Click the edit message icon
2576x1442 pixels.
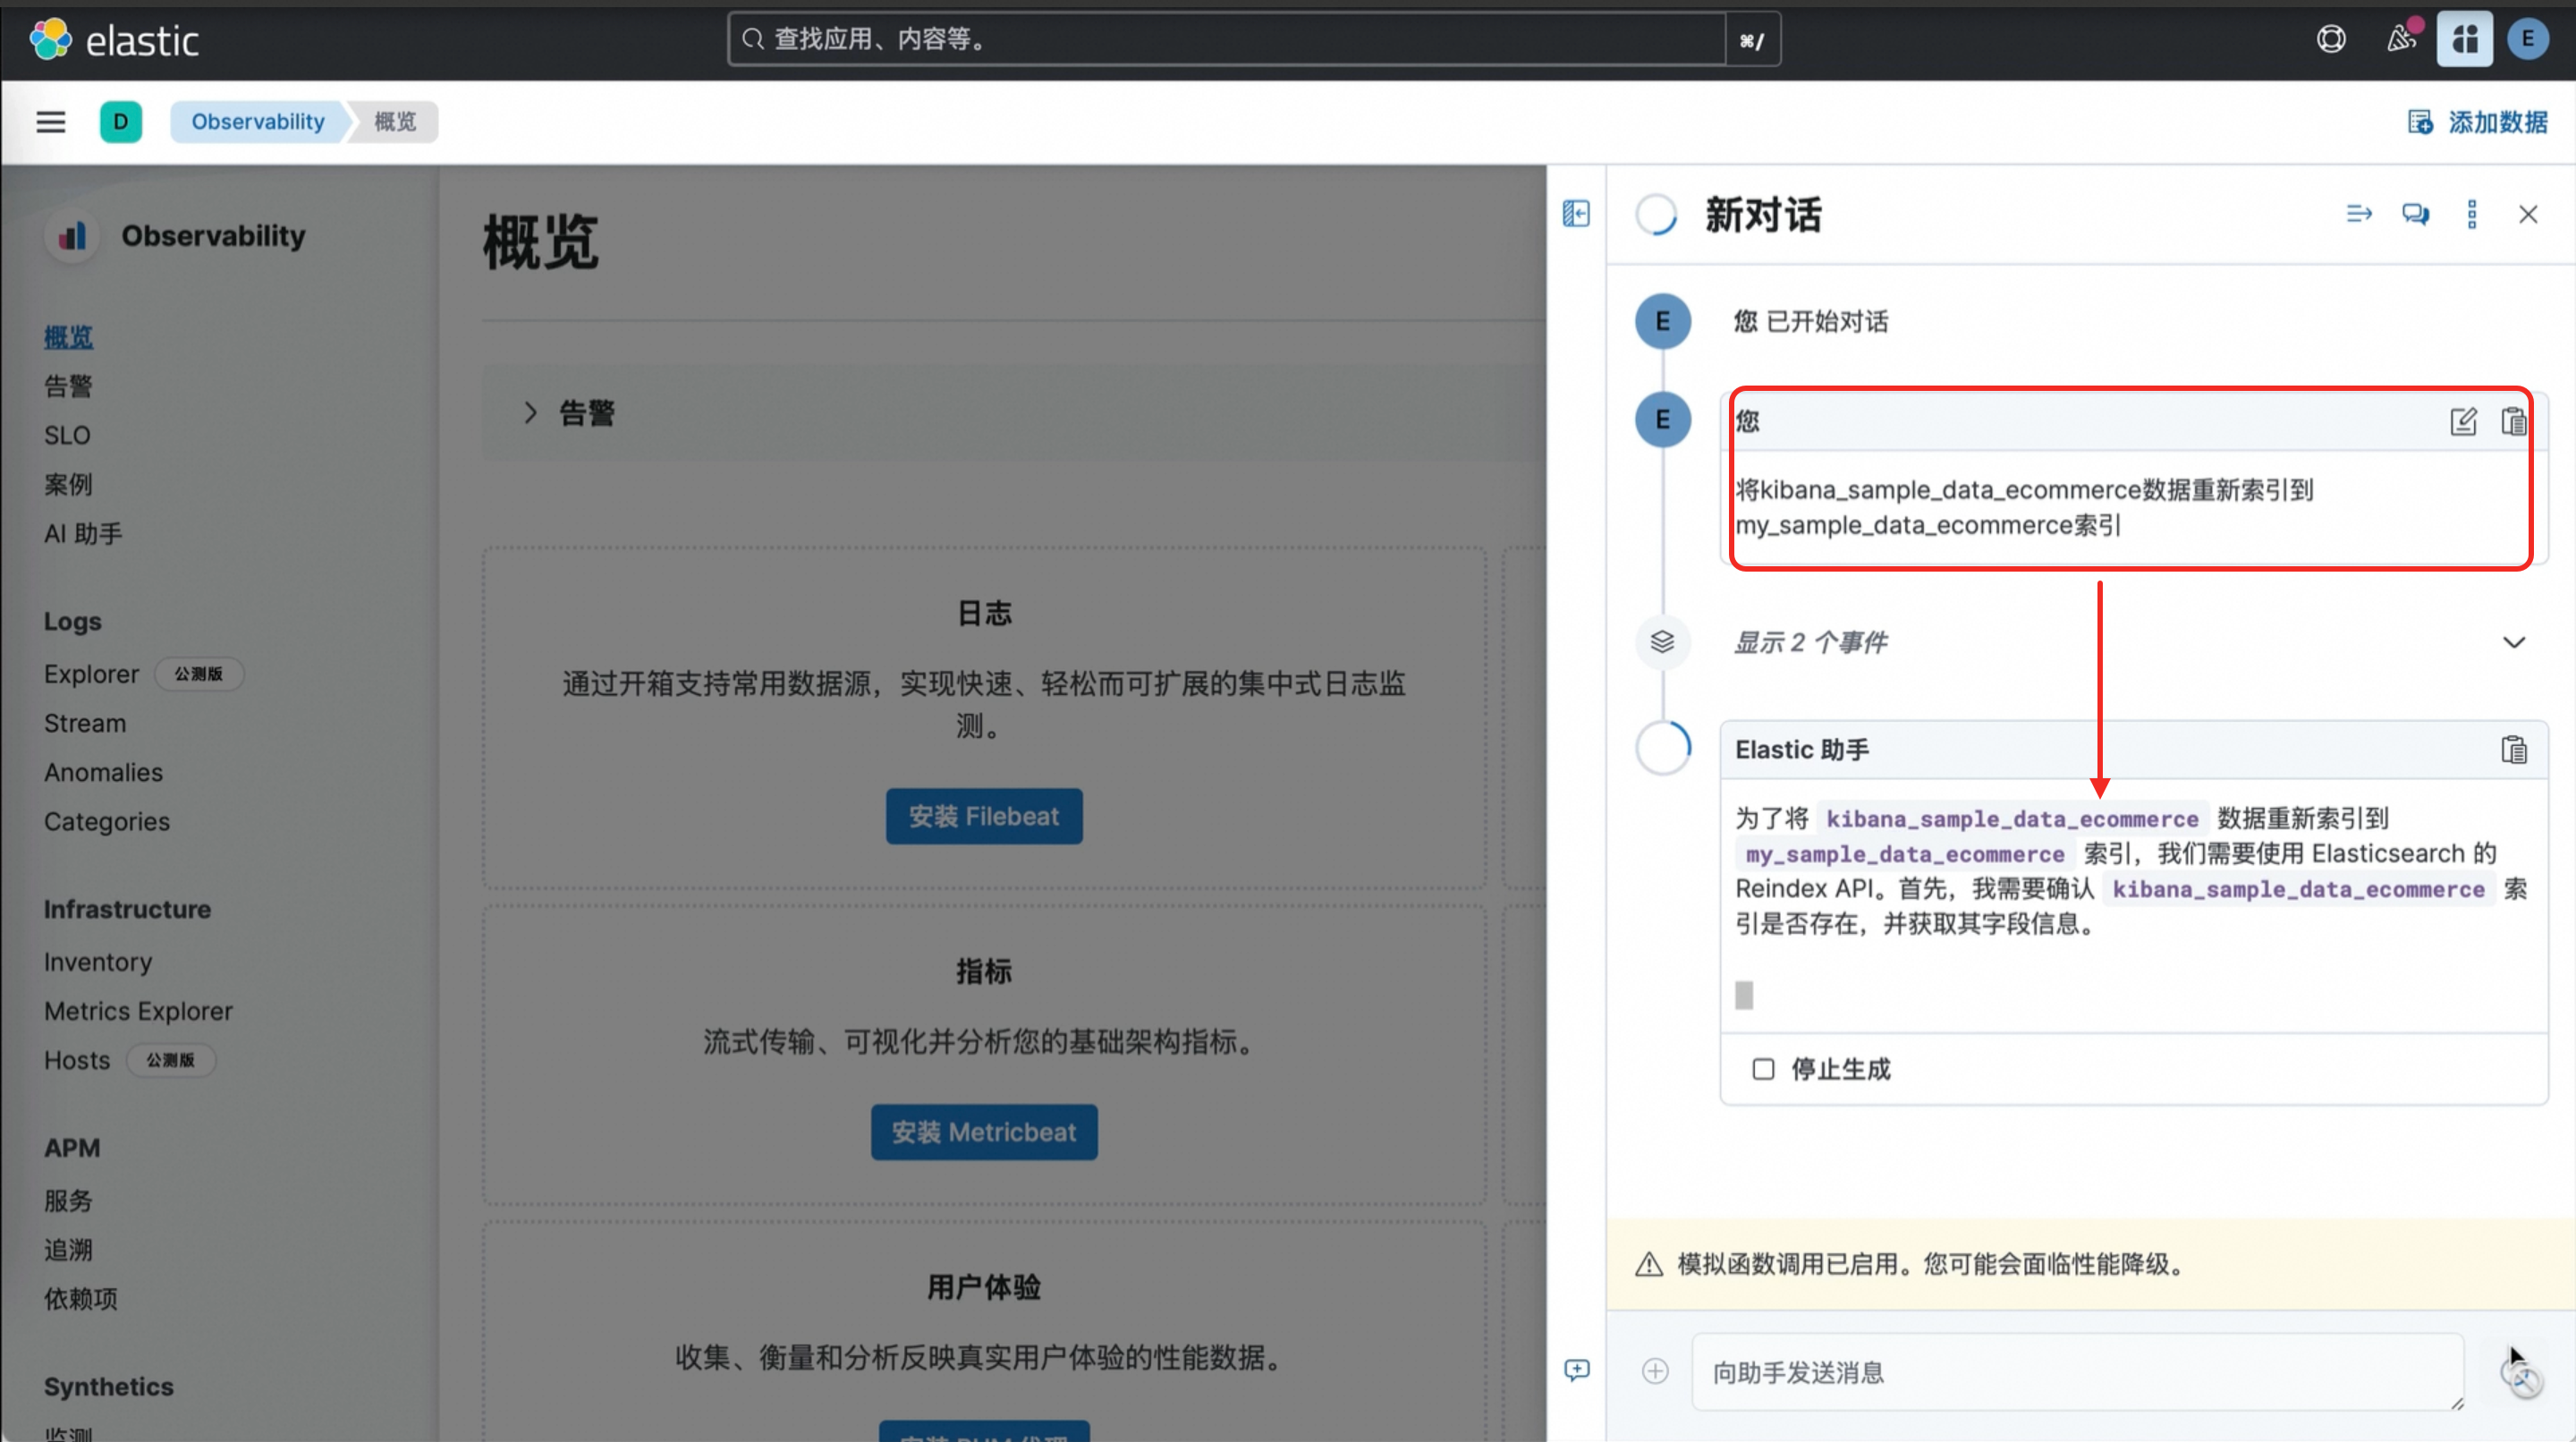coord(2462,421)
